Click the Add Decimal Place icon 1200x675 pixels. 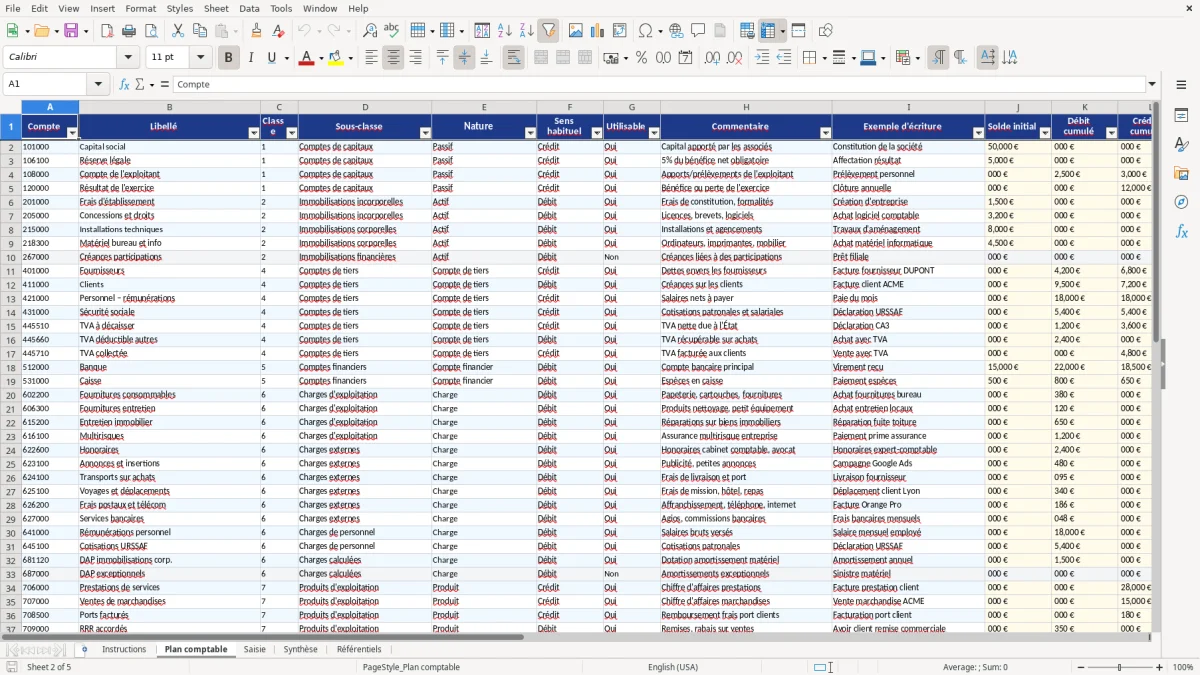click(x=712, y=58)
